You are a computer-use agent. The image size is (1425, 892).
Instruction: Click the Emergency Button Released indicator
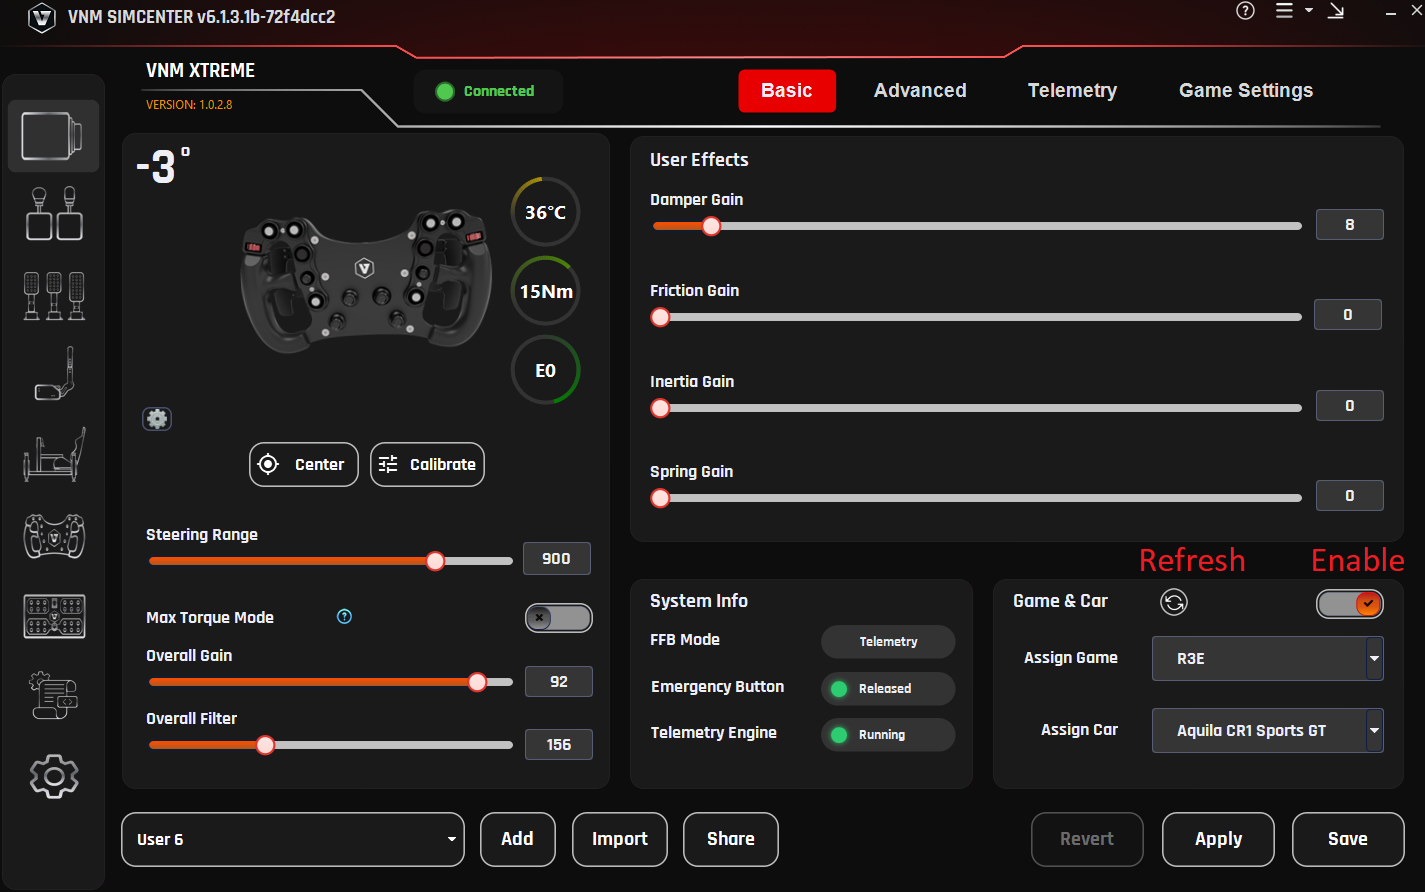pyautogui.click(x=888, y=688)
